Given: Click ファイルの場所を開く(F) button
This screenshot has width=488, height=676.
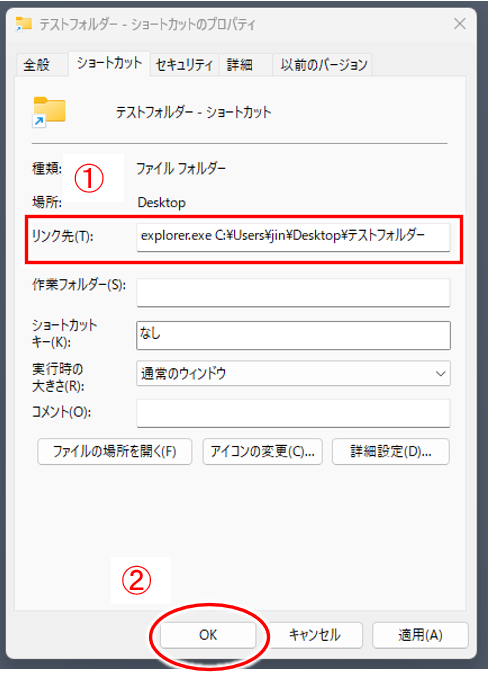Looking at the screenshot, I should (115, 451).
